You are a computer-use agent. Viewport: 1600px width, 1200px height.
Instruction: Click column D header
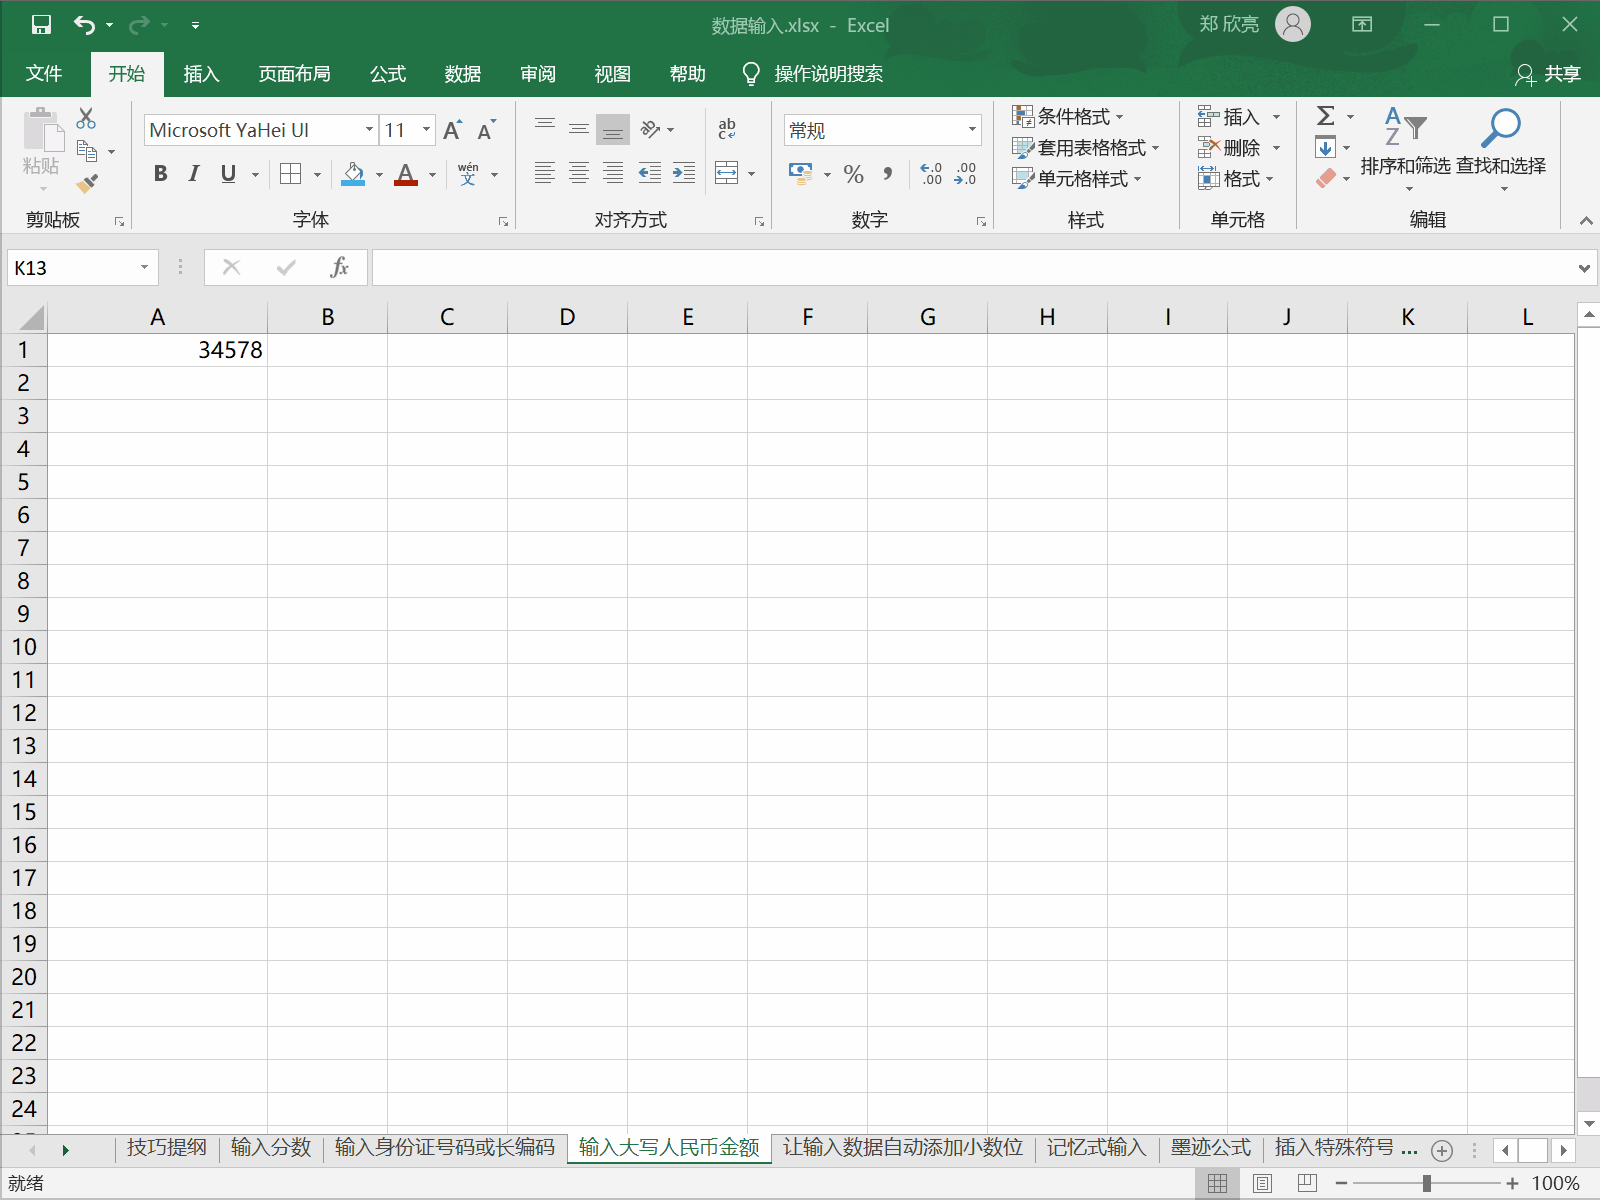[x=567, y=317]
